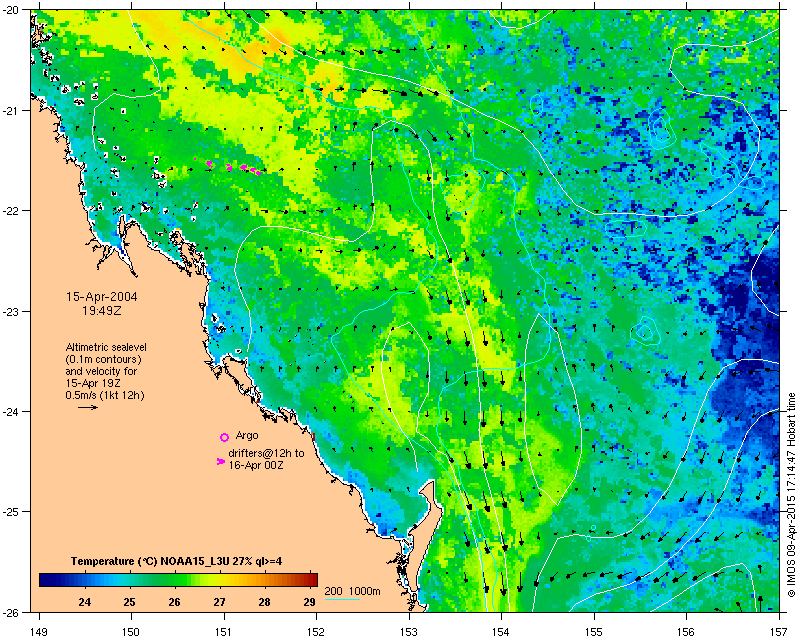Click the magenta drifters arrow legend symbol
This screenshot has height=640, width=800.
pos(220,461)
